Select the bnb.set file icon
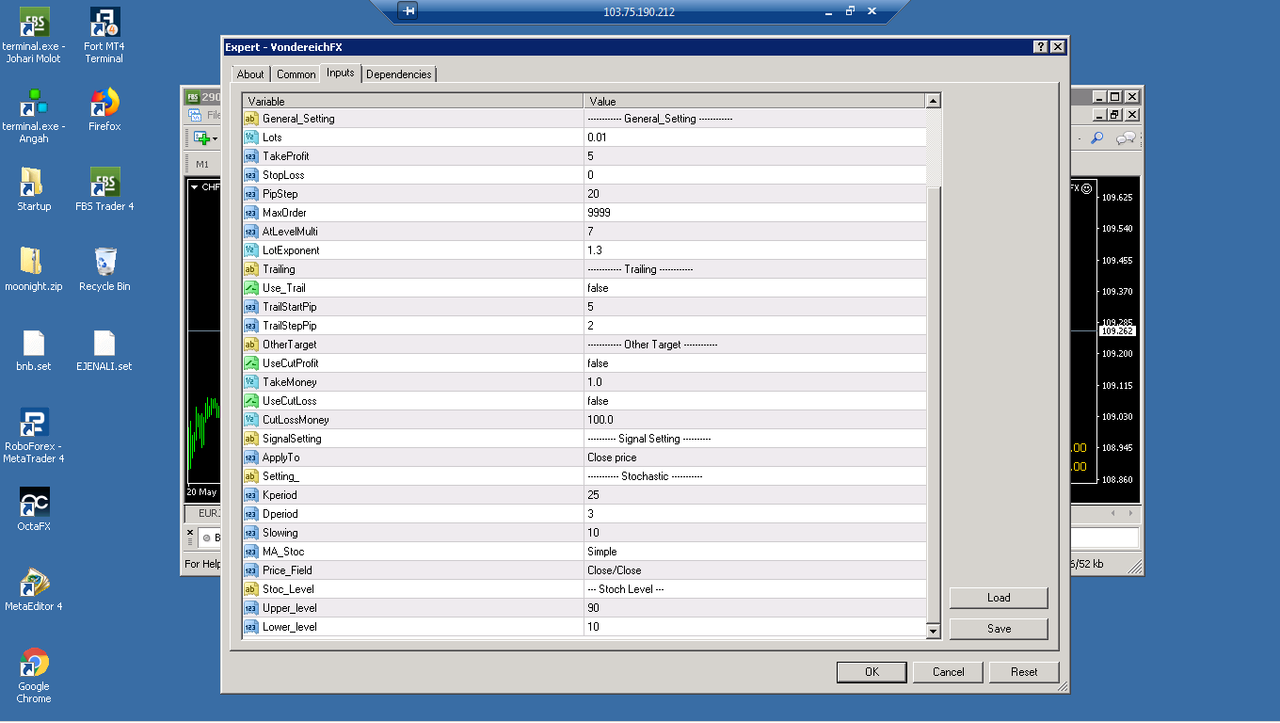 pyautogui.click(x=33, y=350)
